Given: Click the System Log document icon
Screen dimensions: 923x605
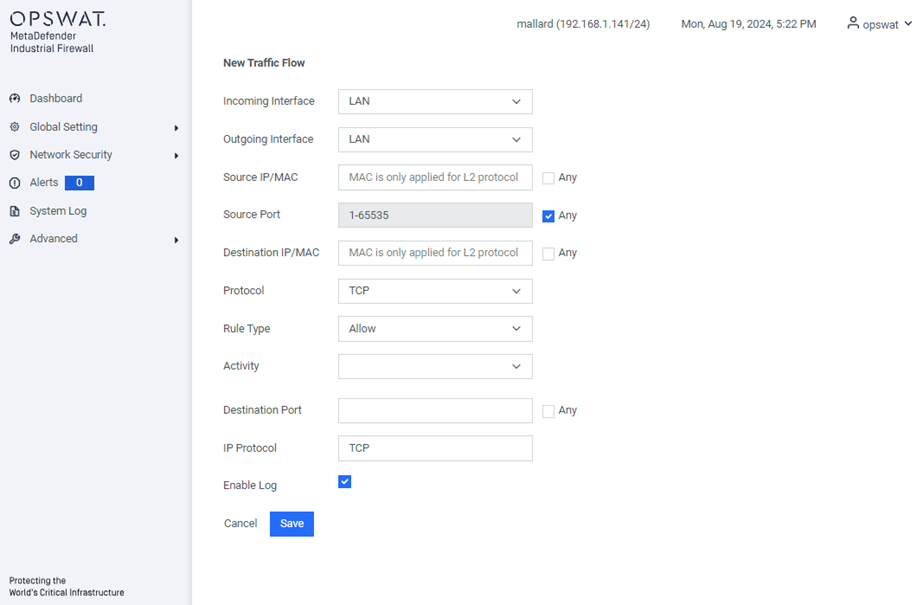Looking at the screenshot, I should (15, 211).
